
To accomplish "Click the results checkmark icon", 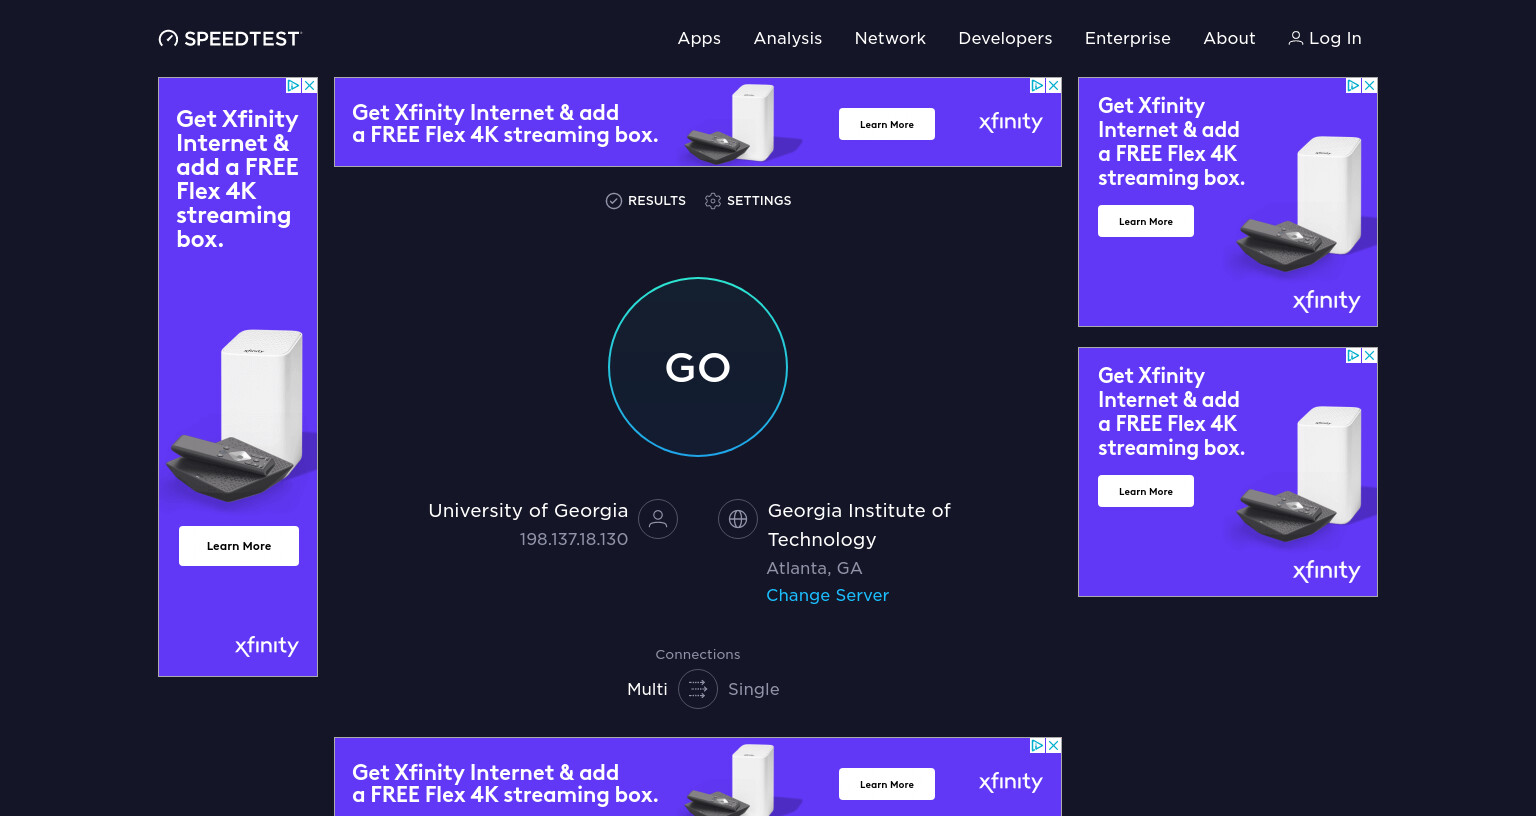I will point(614,201).
